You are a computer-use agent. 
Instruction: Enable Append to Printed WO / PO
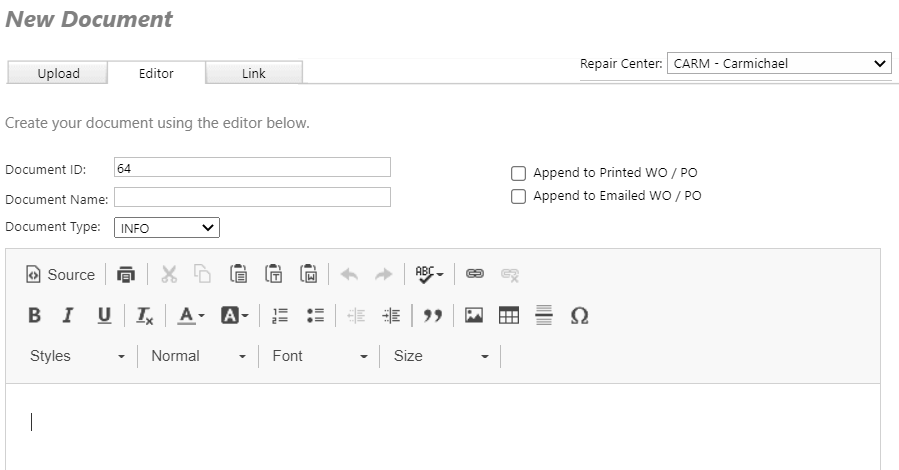(518, 173)
